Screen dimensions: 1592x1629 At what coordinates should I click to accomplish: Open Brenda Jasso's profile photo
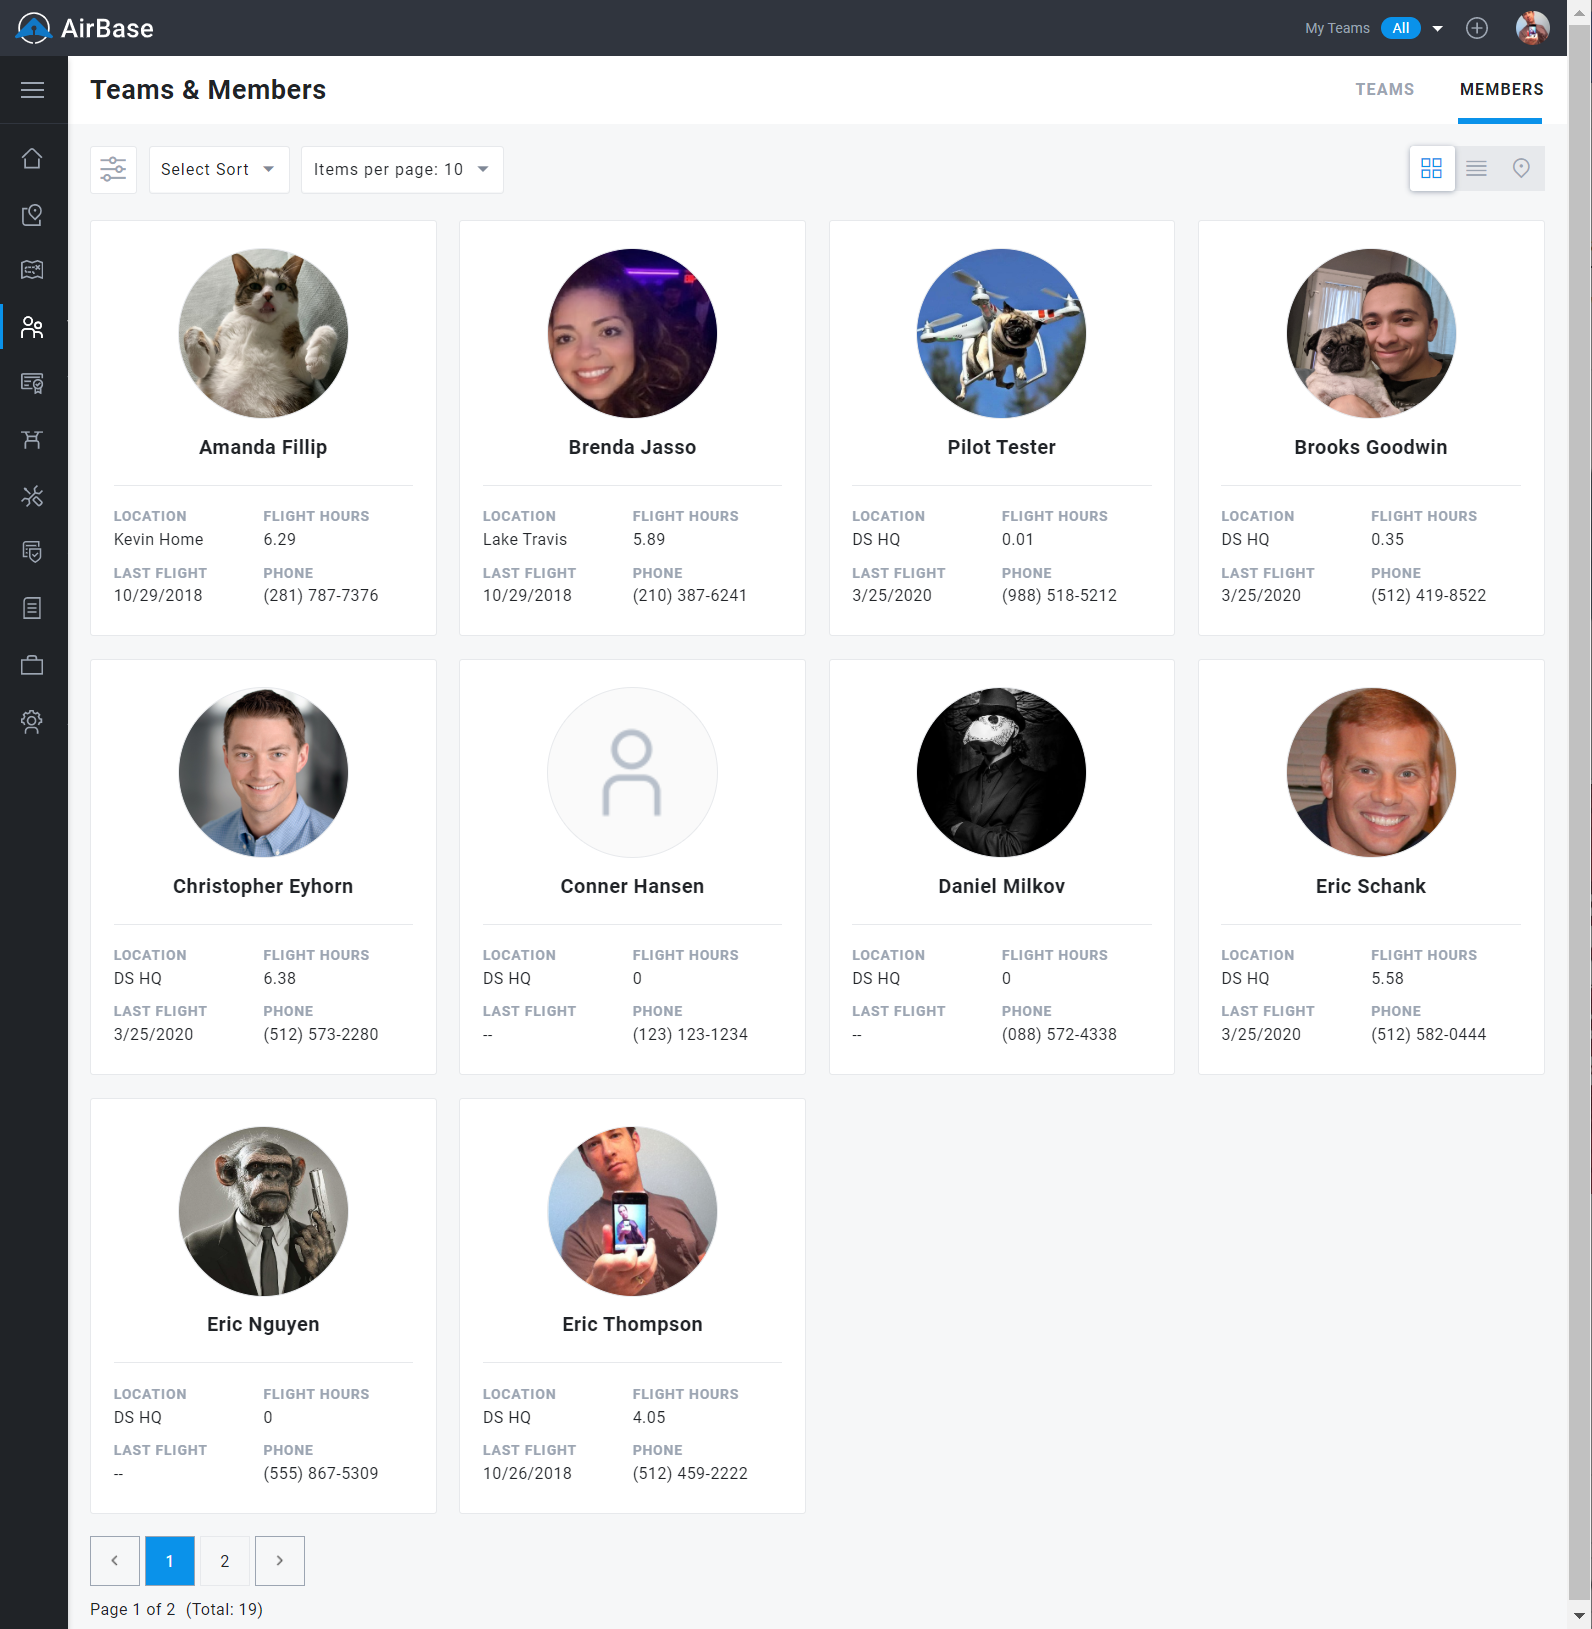(632, 333)
